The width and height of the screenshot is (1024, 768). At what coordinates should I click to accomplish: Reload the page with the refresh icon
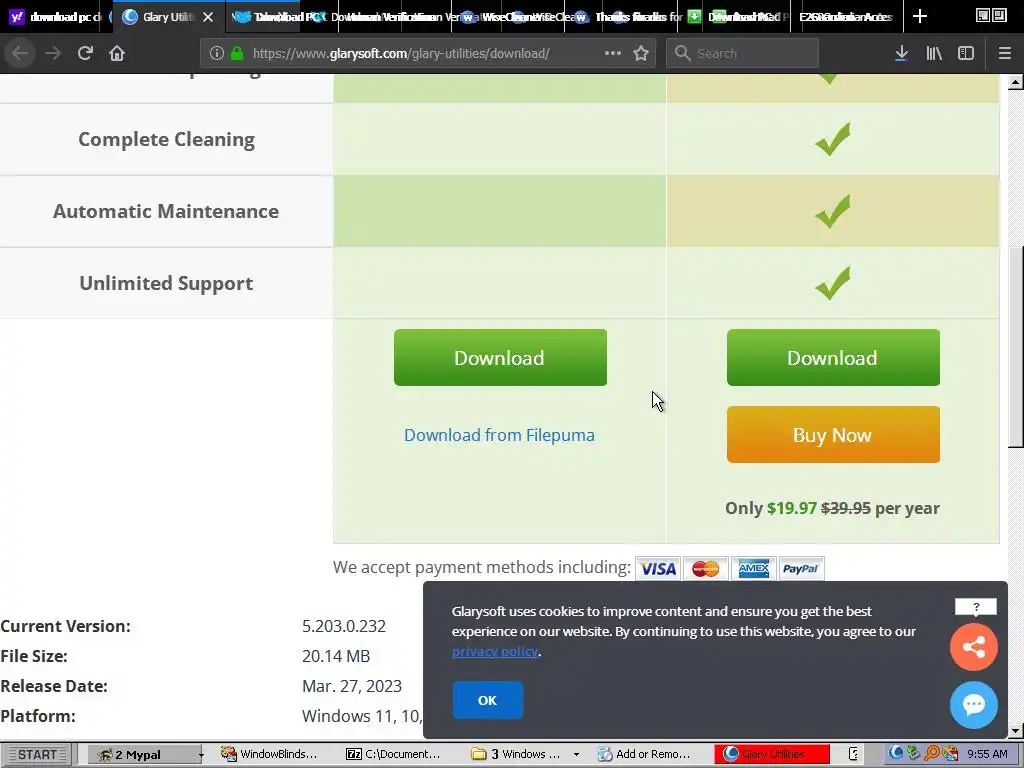coord(85,53)
